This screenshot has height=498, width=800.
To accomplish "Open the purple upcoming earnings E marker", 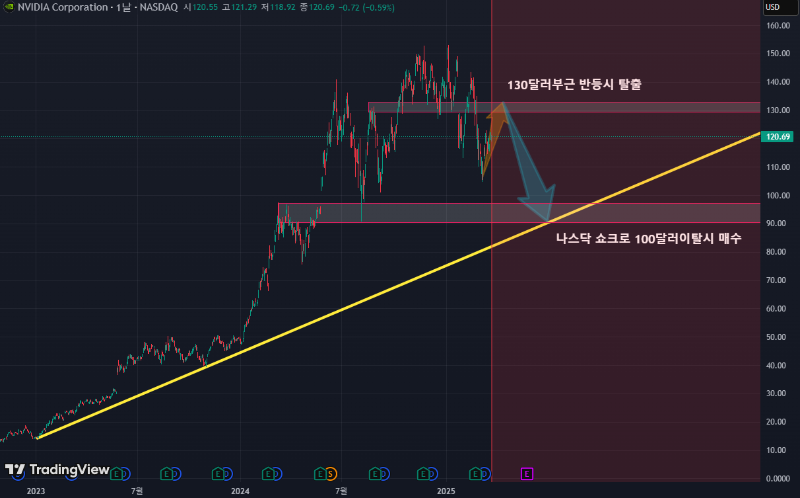I will [x=527, y=472].
